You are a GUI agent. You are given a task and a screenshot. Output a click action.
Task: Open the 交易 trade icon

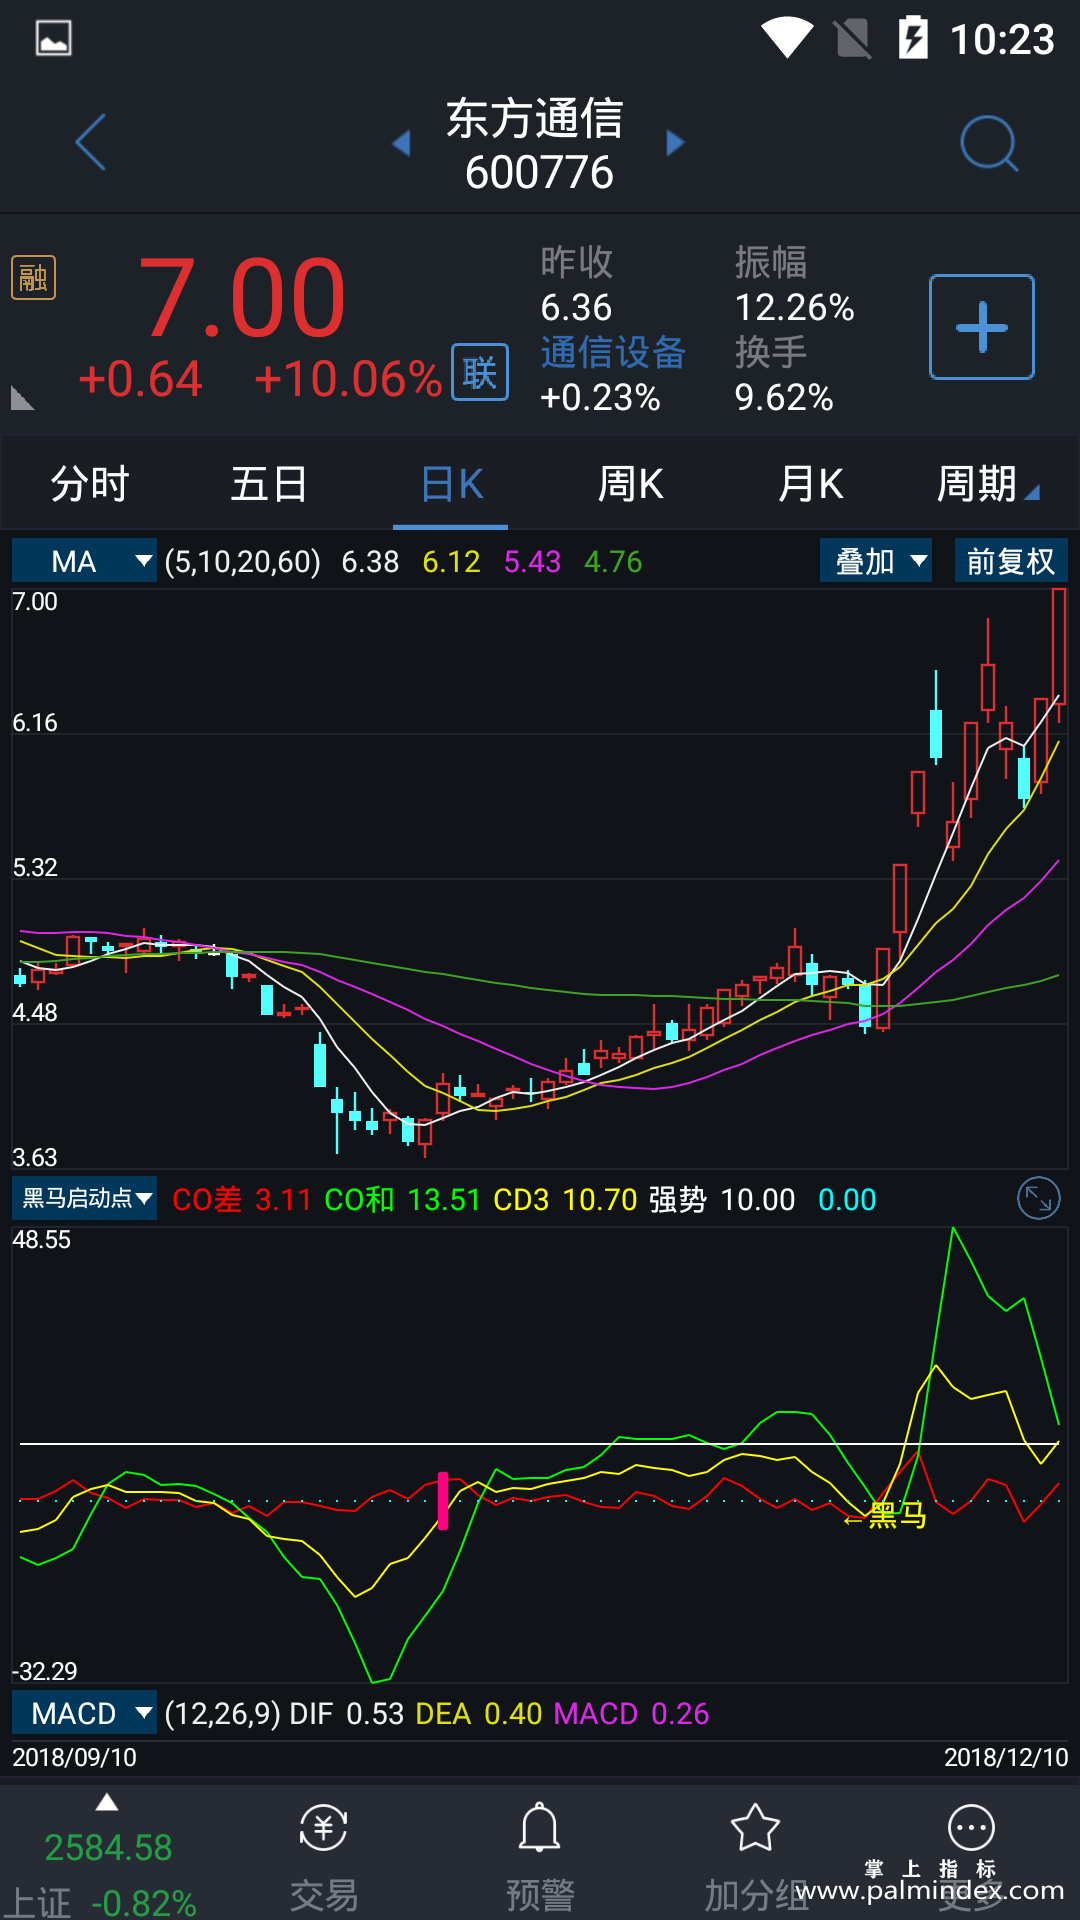click(x=323, y=1828)
